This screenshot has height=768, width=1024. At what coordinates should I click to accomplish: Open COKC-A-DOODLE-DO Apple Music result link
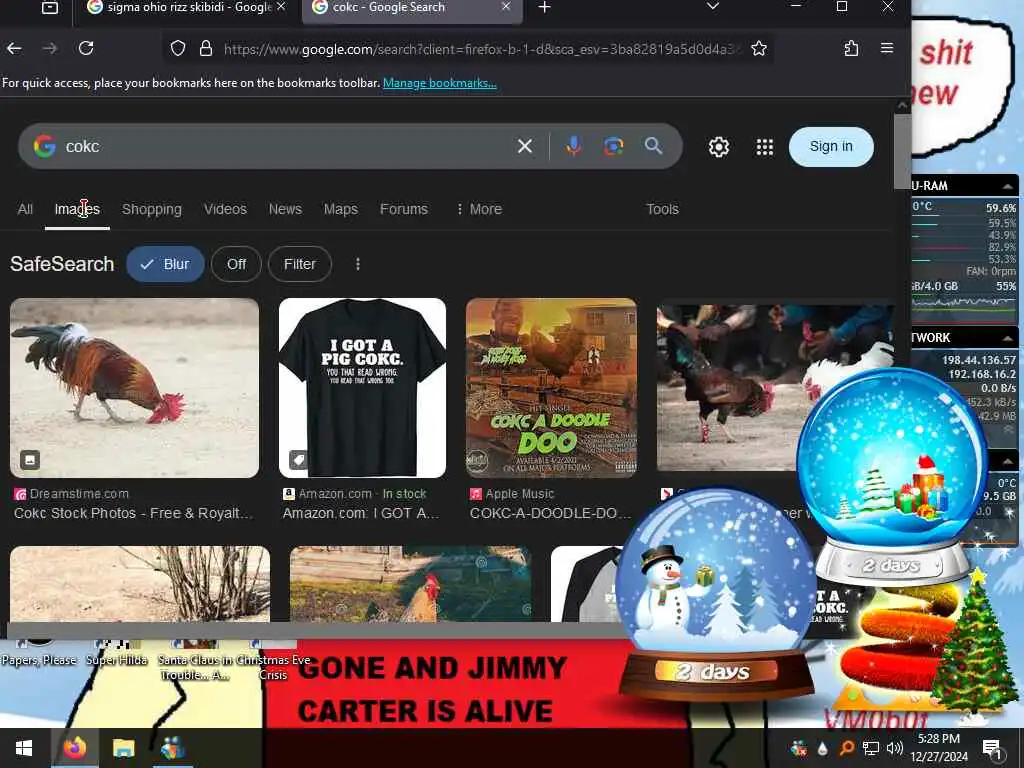click(x=550, y=513)
